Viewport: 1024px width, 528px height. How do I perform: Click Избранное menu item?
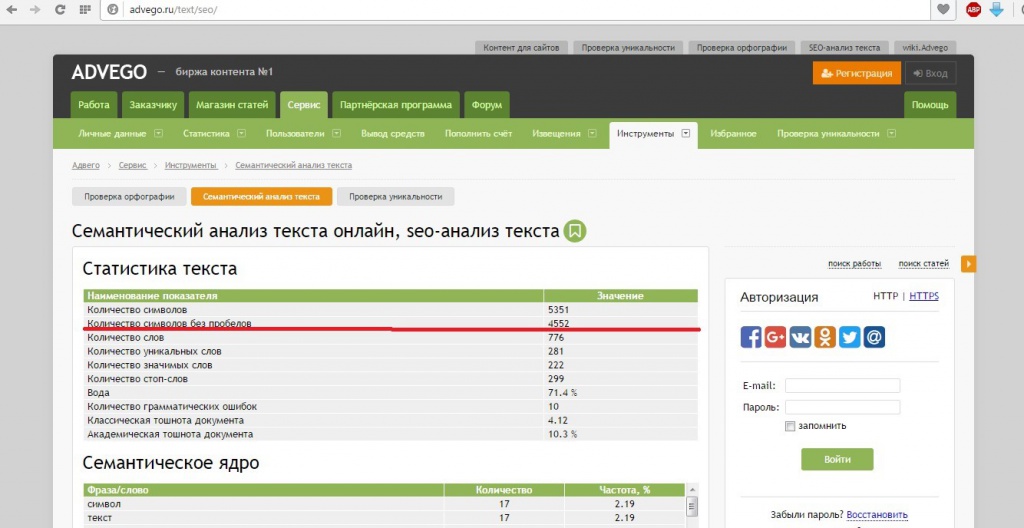point(733,133)
